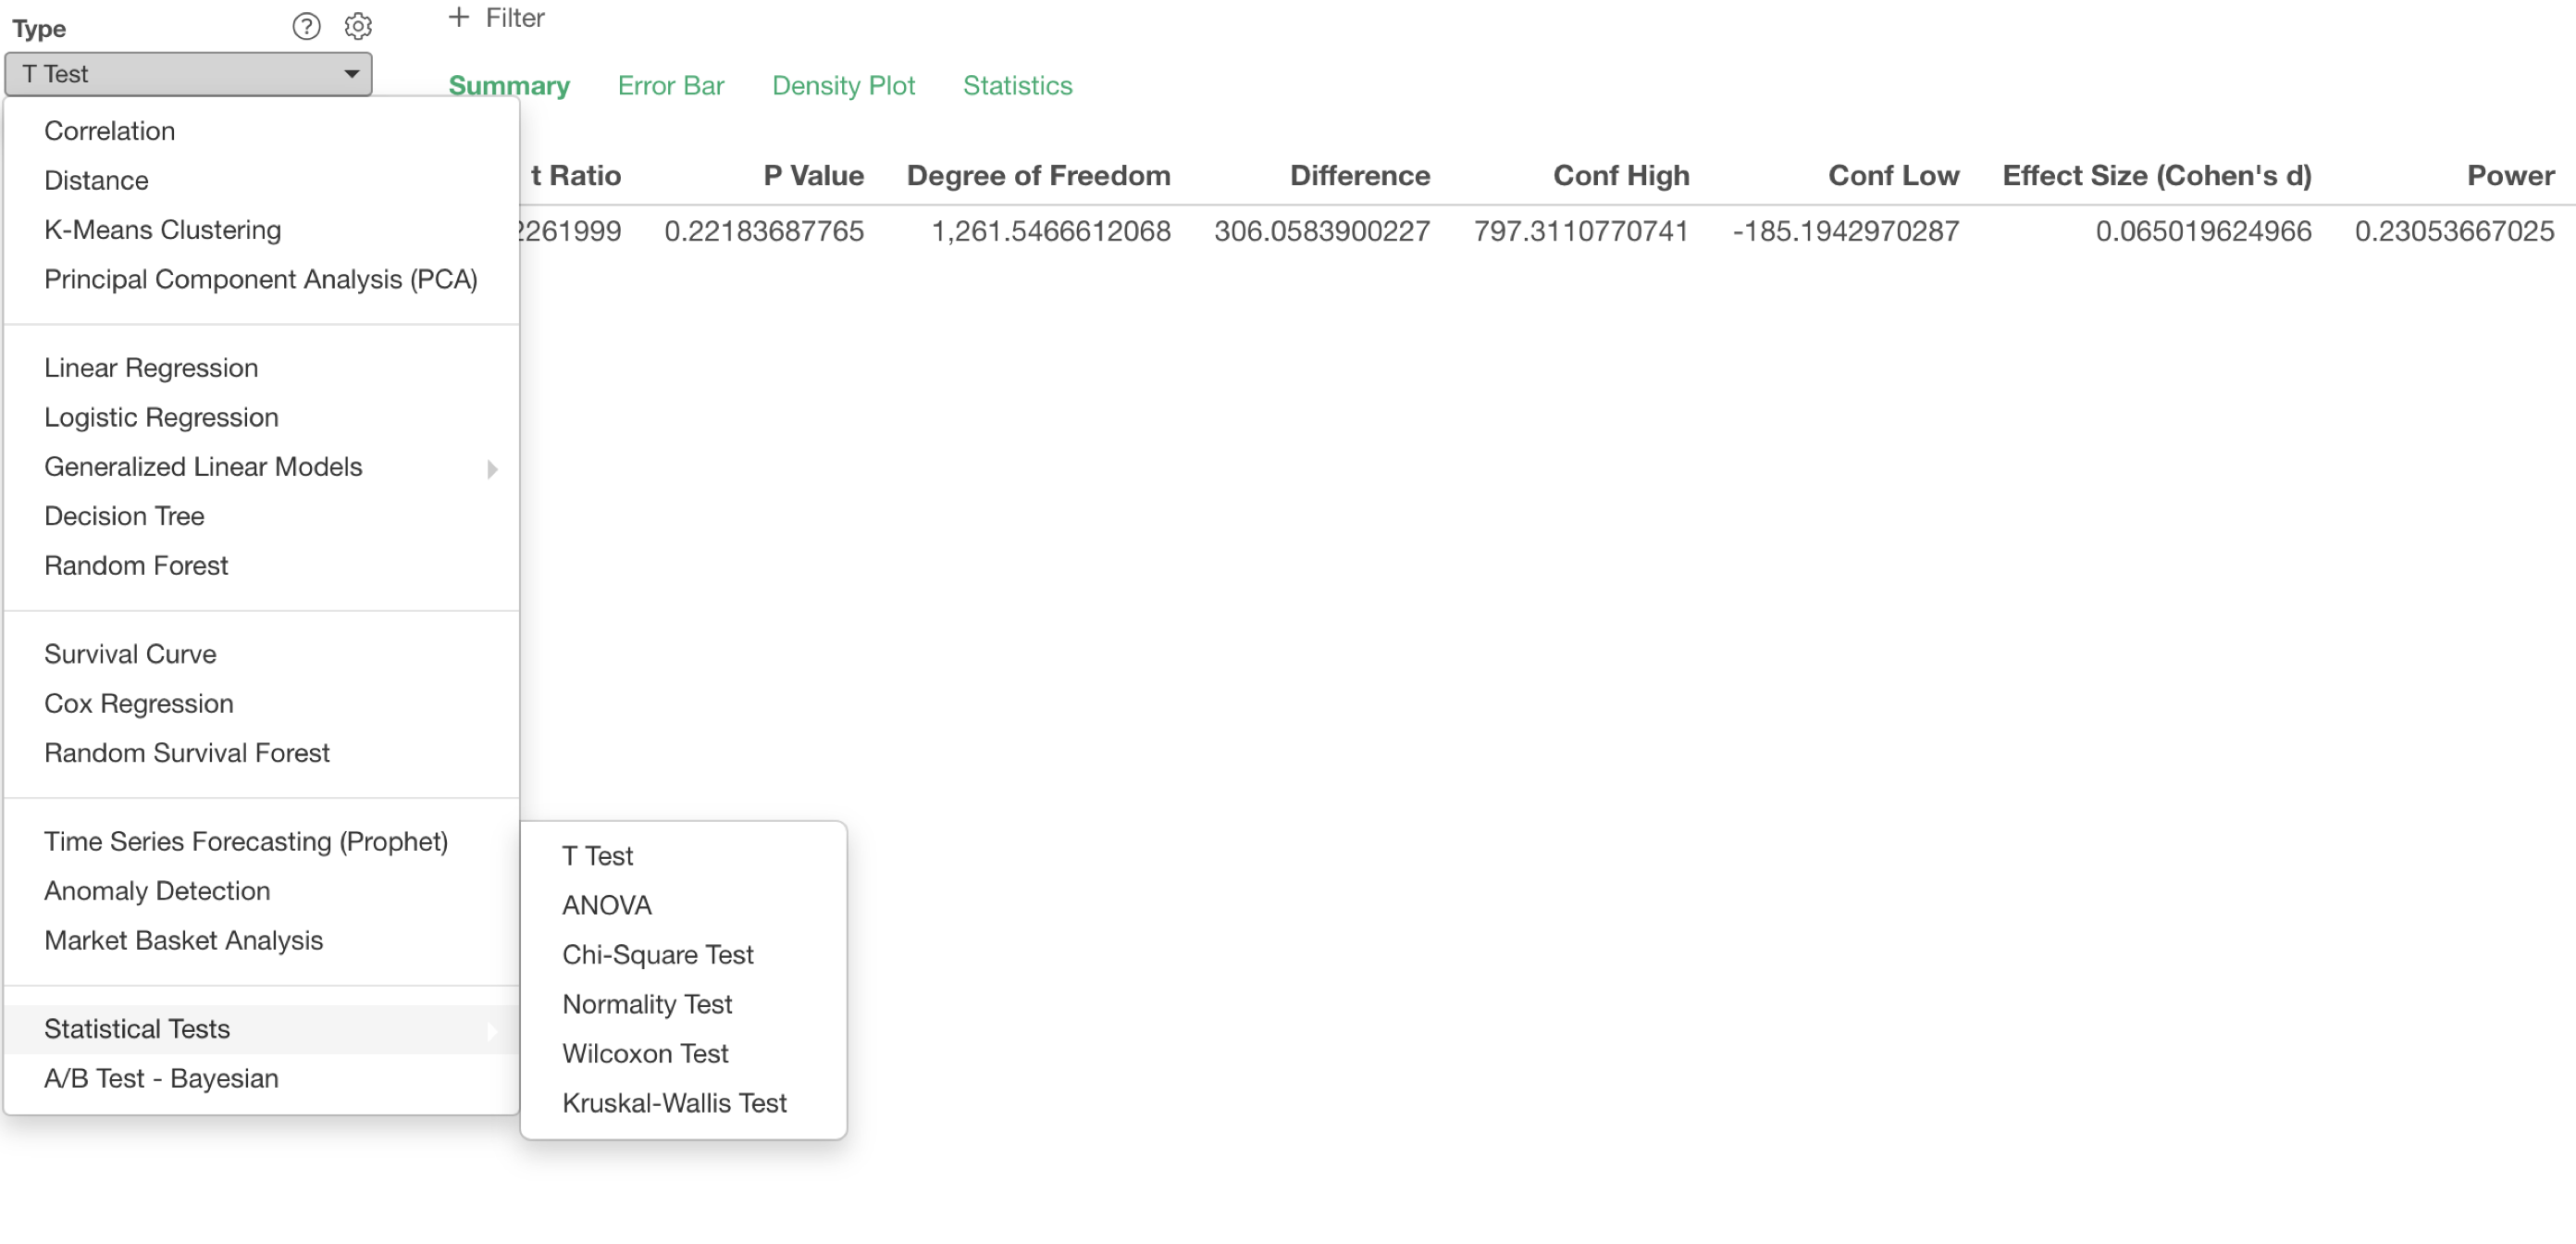The width and height of the screenshot is (2576, 1244).
Task: Open the help question mark icon
Action: (x=306, y=26)
